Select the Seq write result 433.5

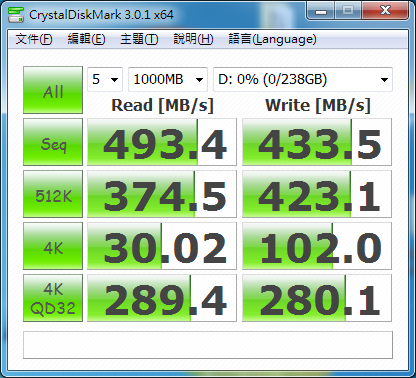pos(317,142)
